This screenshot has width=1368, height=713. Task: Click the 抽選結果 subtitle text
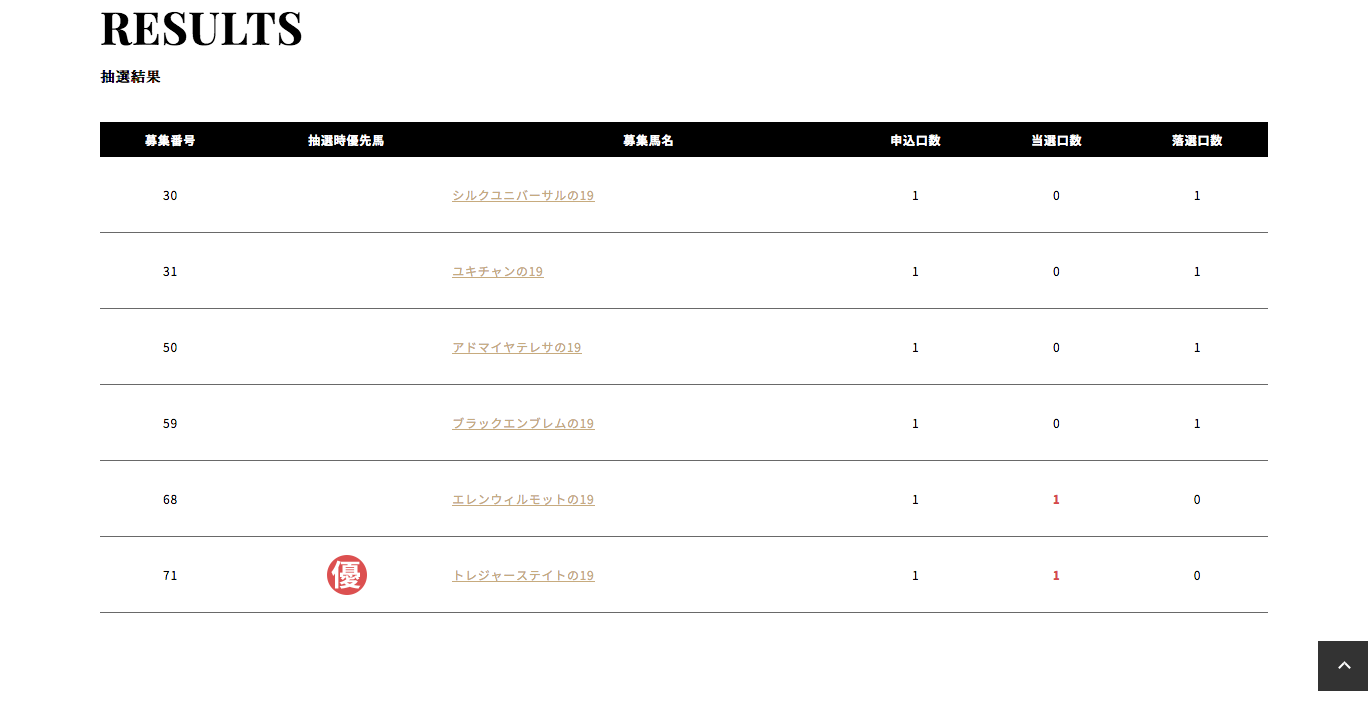tap(130, 77)
